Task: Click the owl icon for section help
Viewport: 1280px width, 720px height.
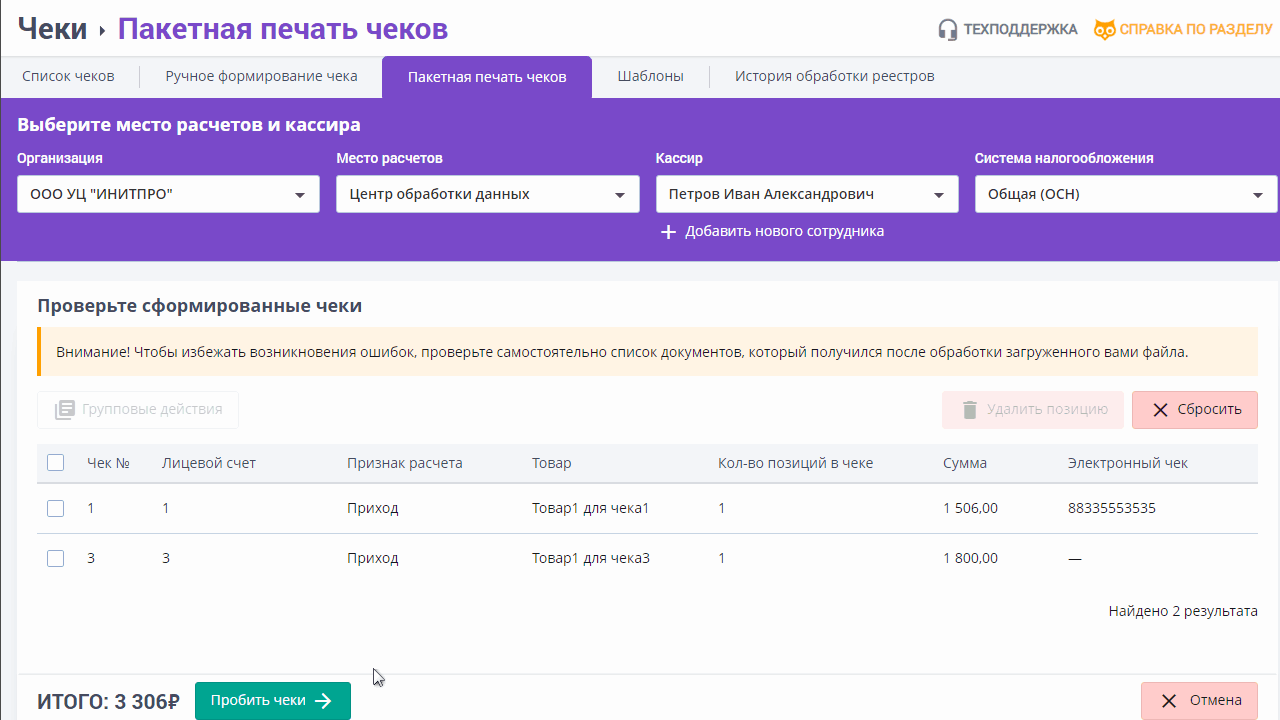Action: 1104,30
